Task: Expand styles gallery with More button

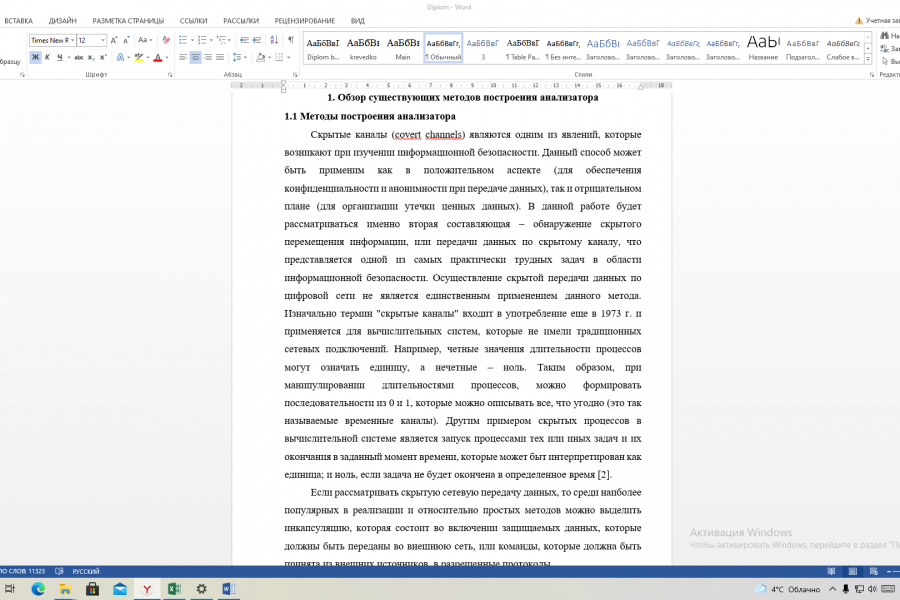Action: coord(868,59)
